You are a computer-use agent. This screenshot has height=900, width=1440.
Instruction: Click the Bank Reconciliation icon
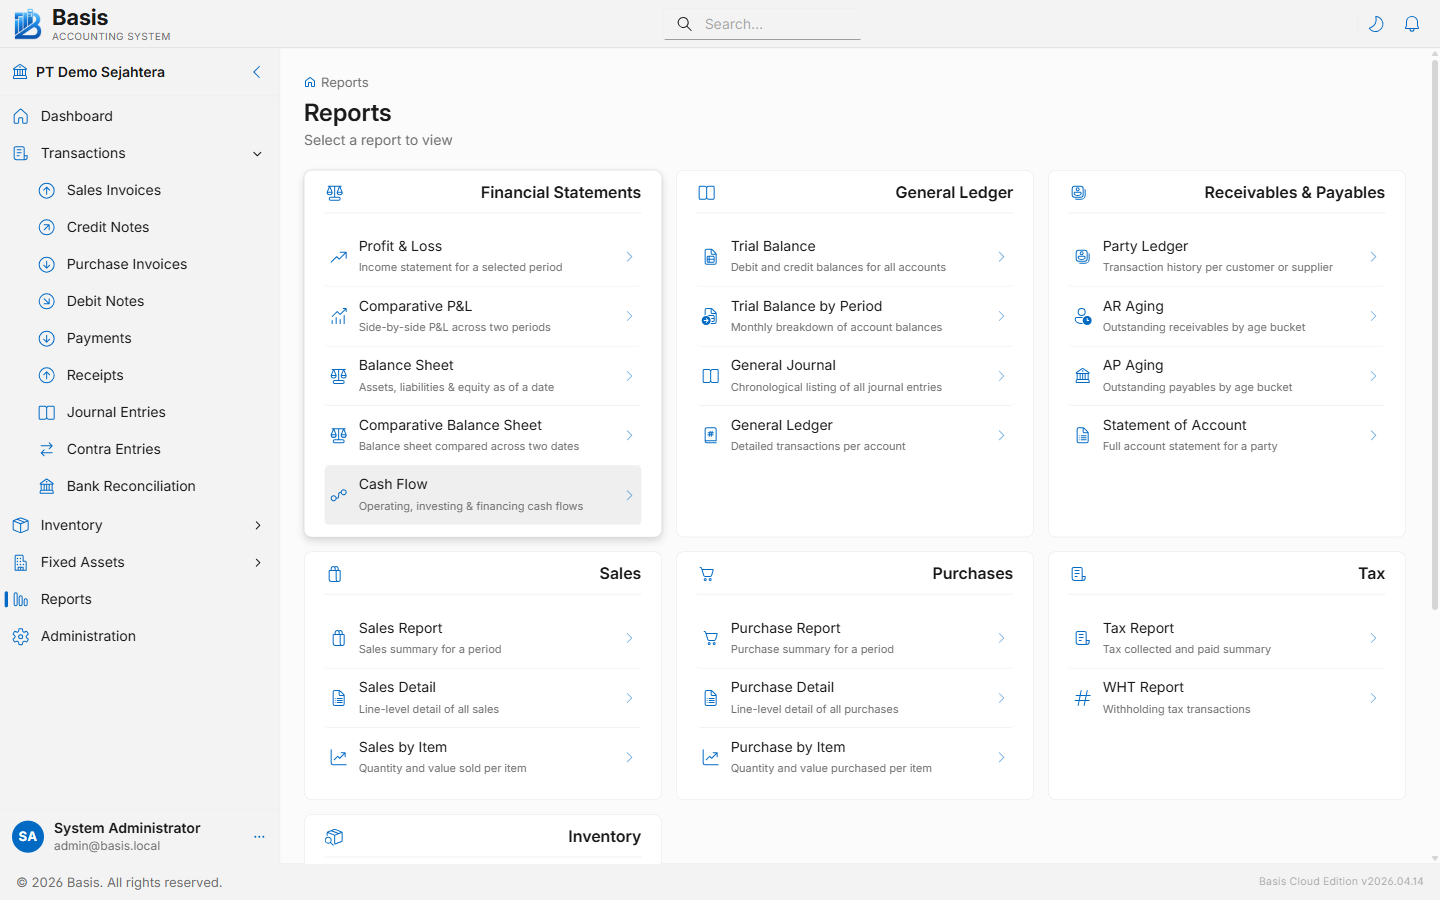46,486
